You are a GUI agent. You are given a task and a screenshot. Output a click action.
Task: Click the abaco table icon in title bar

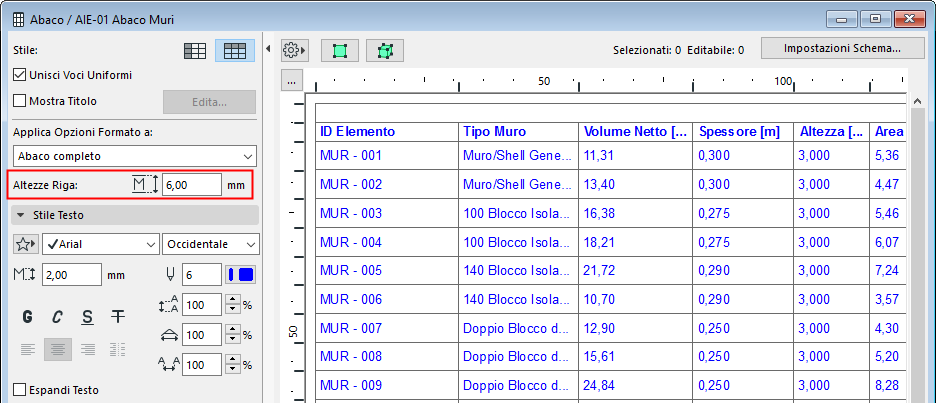[x=19, y=20]
